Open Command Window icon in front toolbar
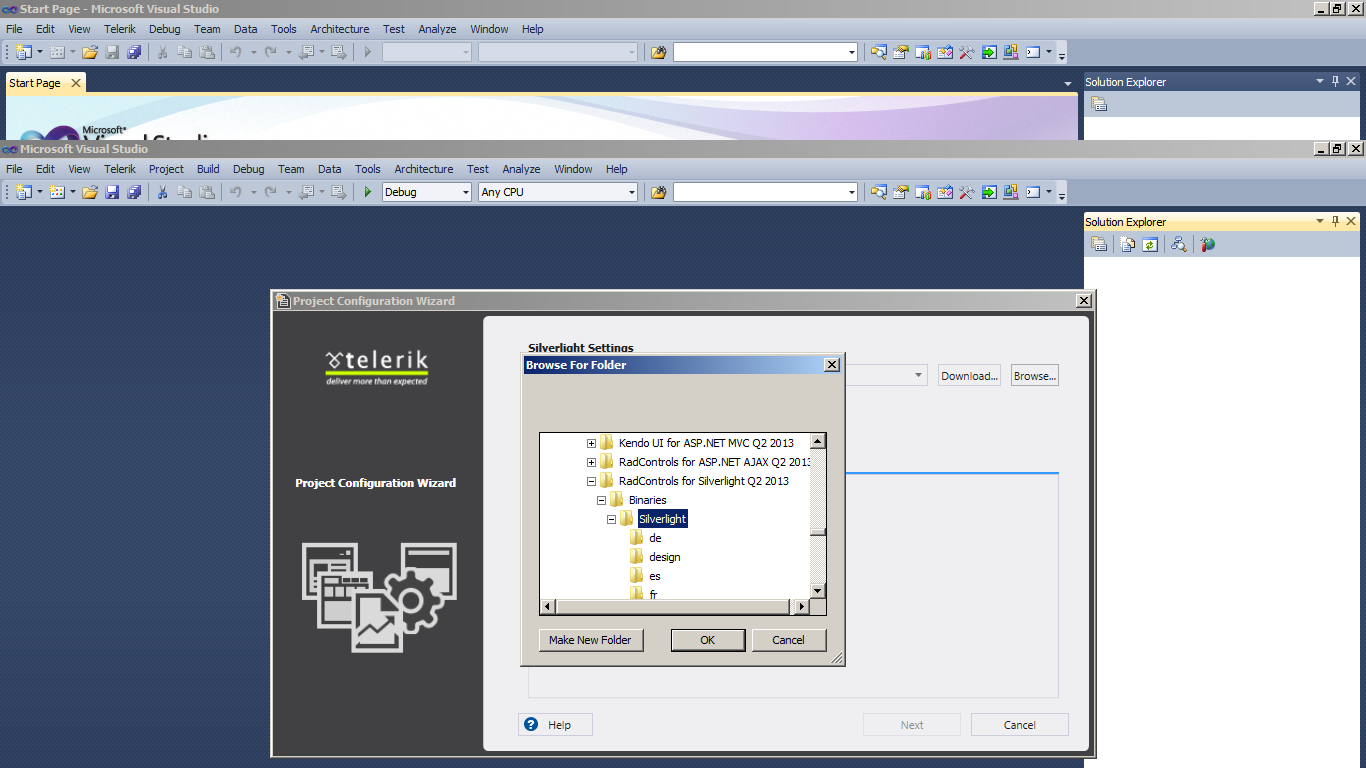This screenshot has width=1366, height=768. click(x=1033, y=192)
